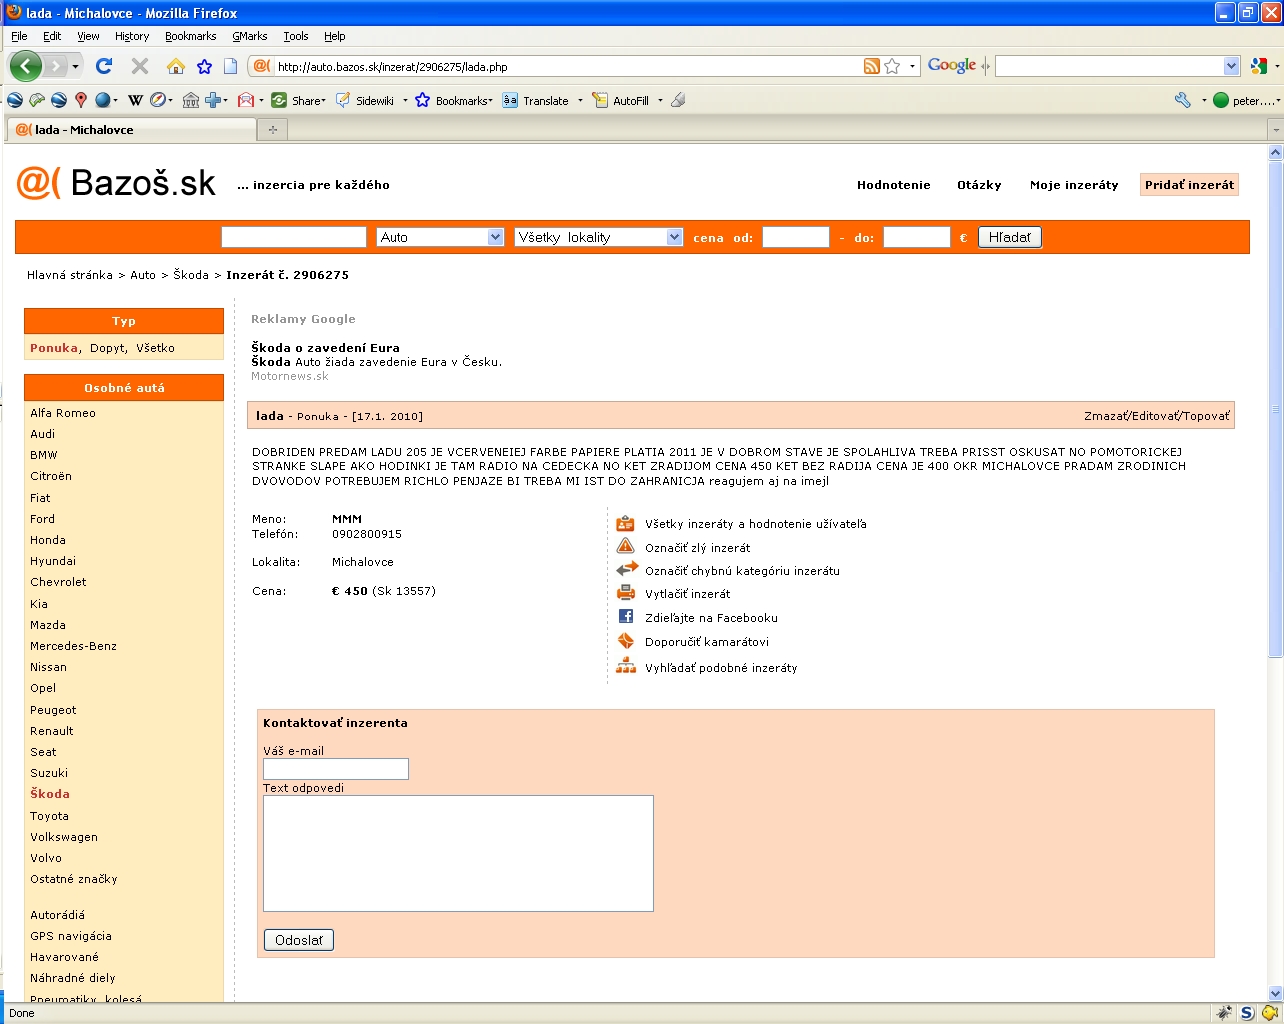This screenshot has width=1284, height=1024.
Task: Open Sidewiki from the toolbar
Action: tap(366, 100)
